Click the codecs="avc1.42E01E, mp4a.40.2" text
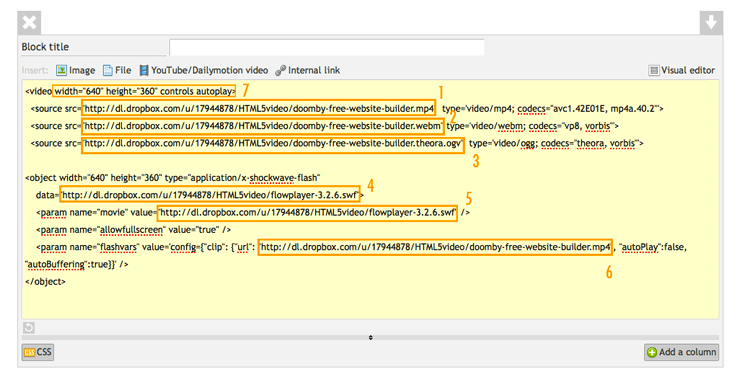741x375 pixels. 588,109
